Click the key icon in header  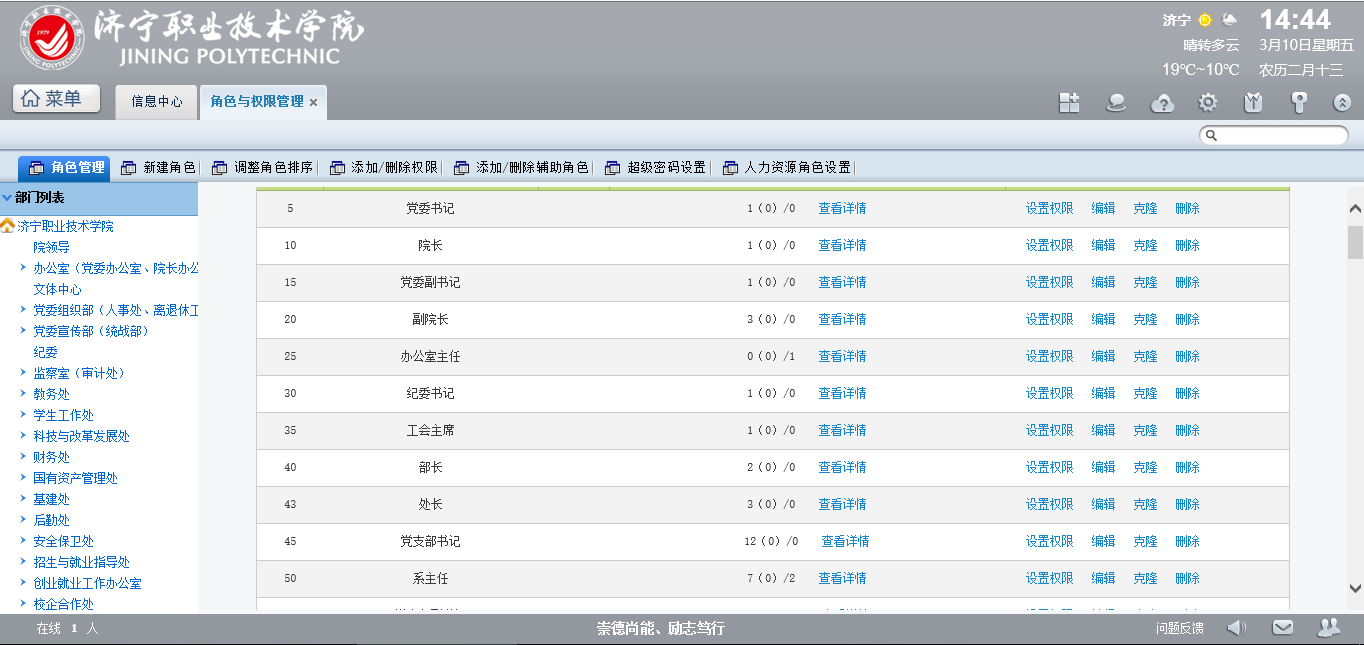[x=1298, y=102]
